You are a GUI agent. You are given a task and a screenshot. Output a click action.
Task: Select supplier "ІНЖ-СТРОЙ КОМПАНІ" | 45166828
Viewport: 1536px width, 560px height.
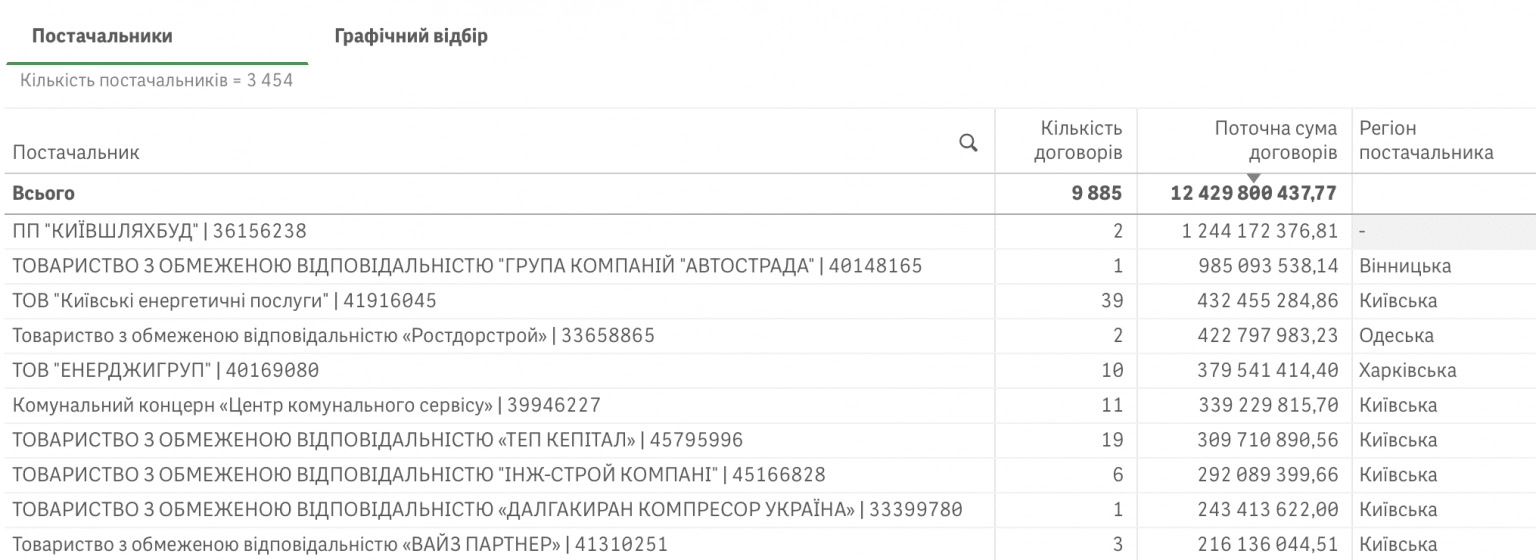coord(418,476)
